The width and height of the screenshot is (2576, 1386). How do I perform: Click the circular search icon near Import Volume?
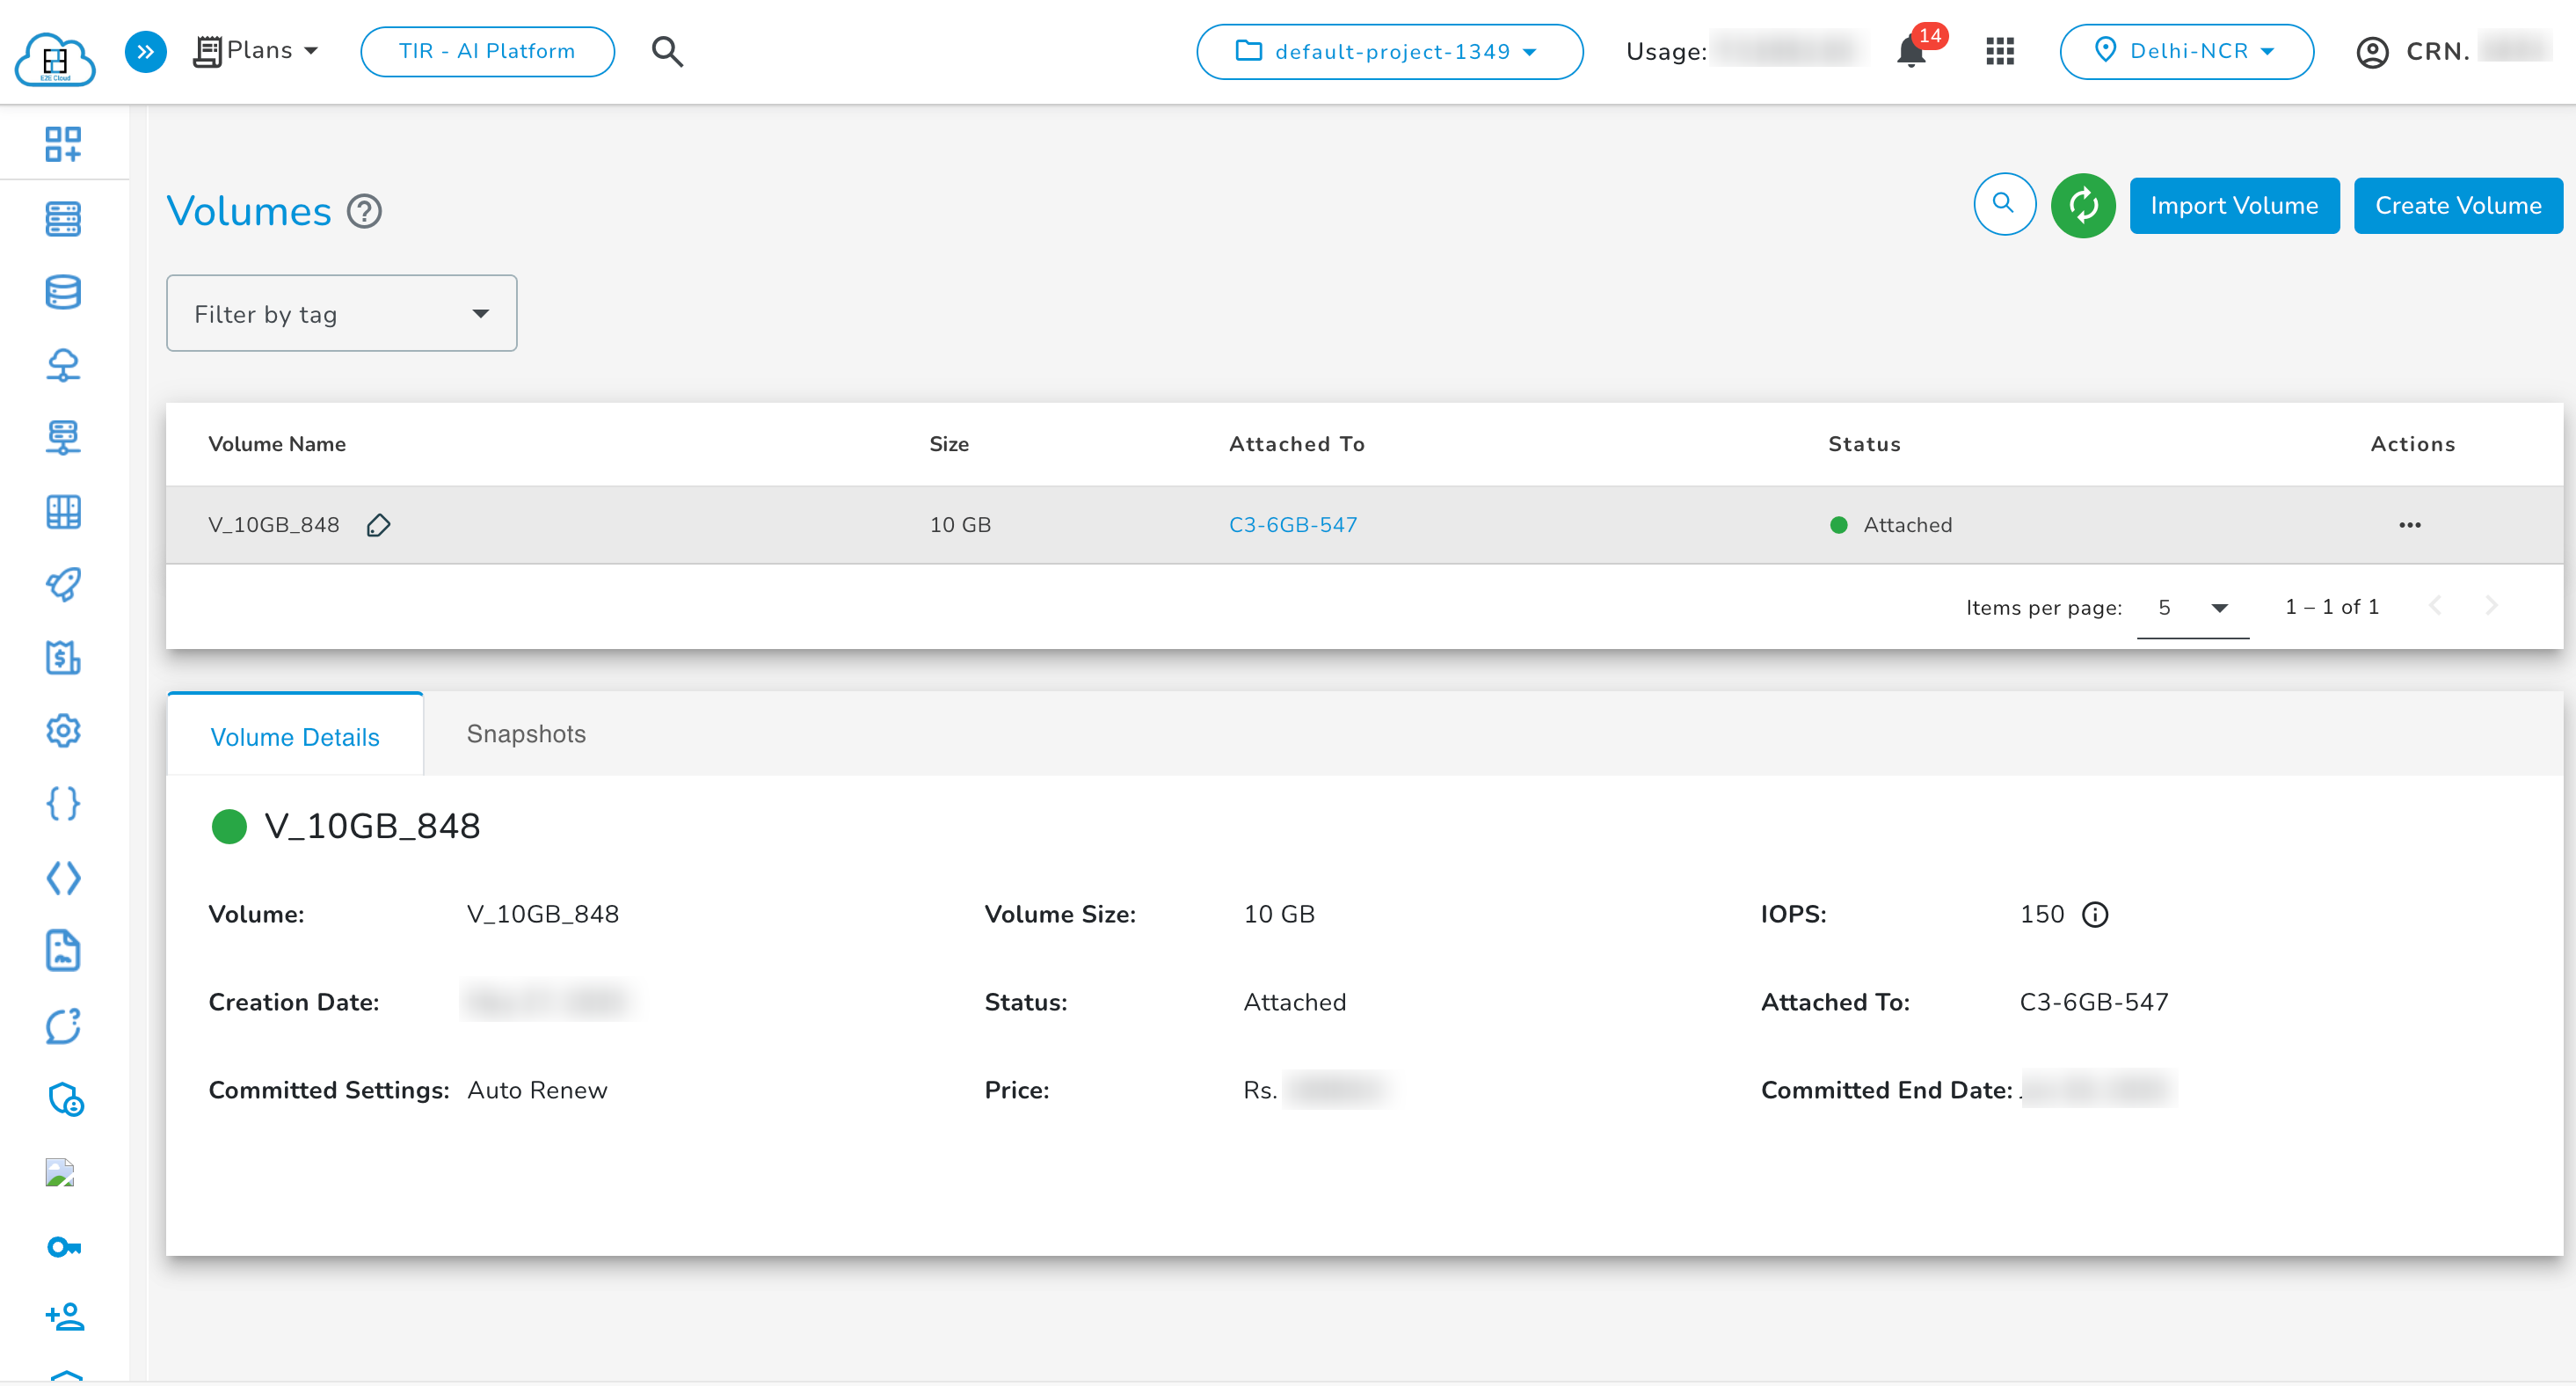(x=2004, y=204)
